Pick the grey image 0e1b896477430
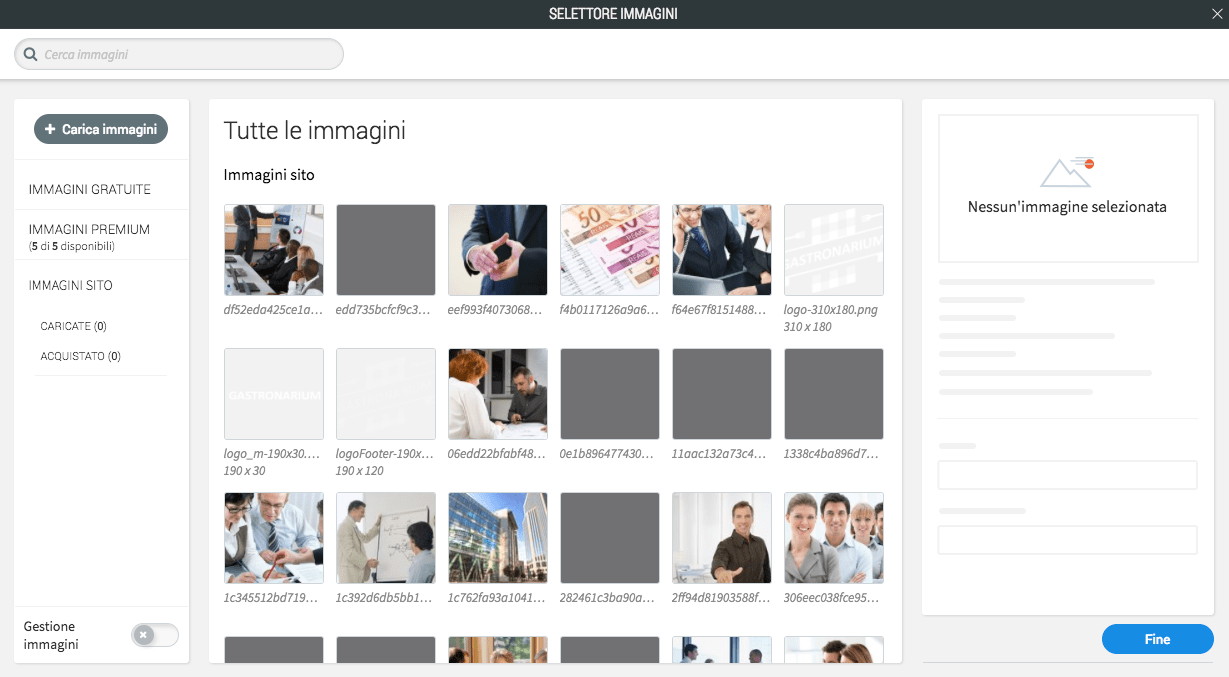 (x=610, y=394)
